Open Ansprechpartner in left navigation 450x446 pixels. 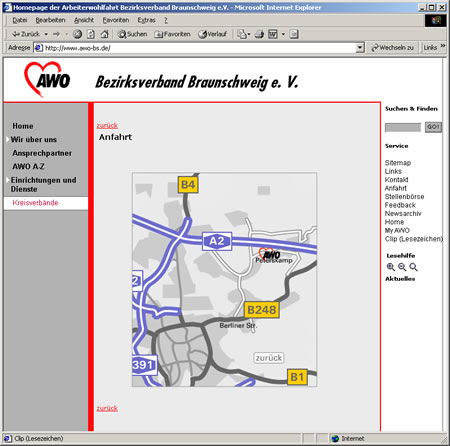42,153
